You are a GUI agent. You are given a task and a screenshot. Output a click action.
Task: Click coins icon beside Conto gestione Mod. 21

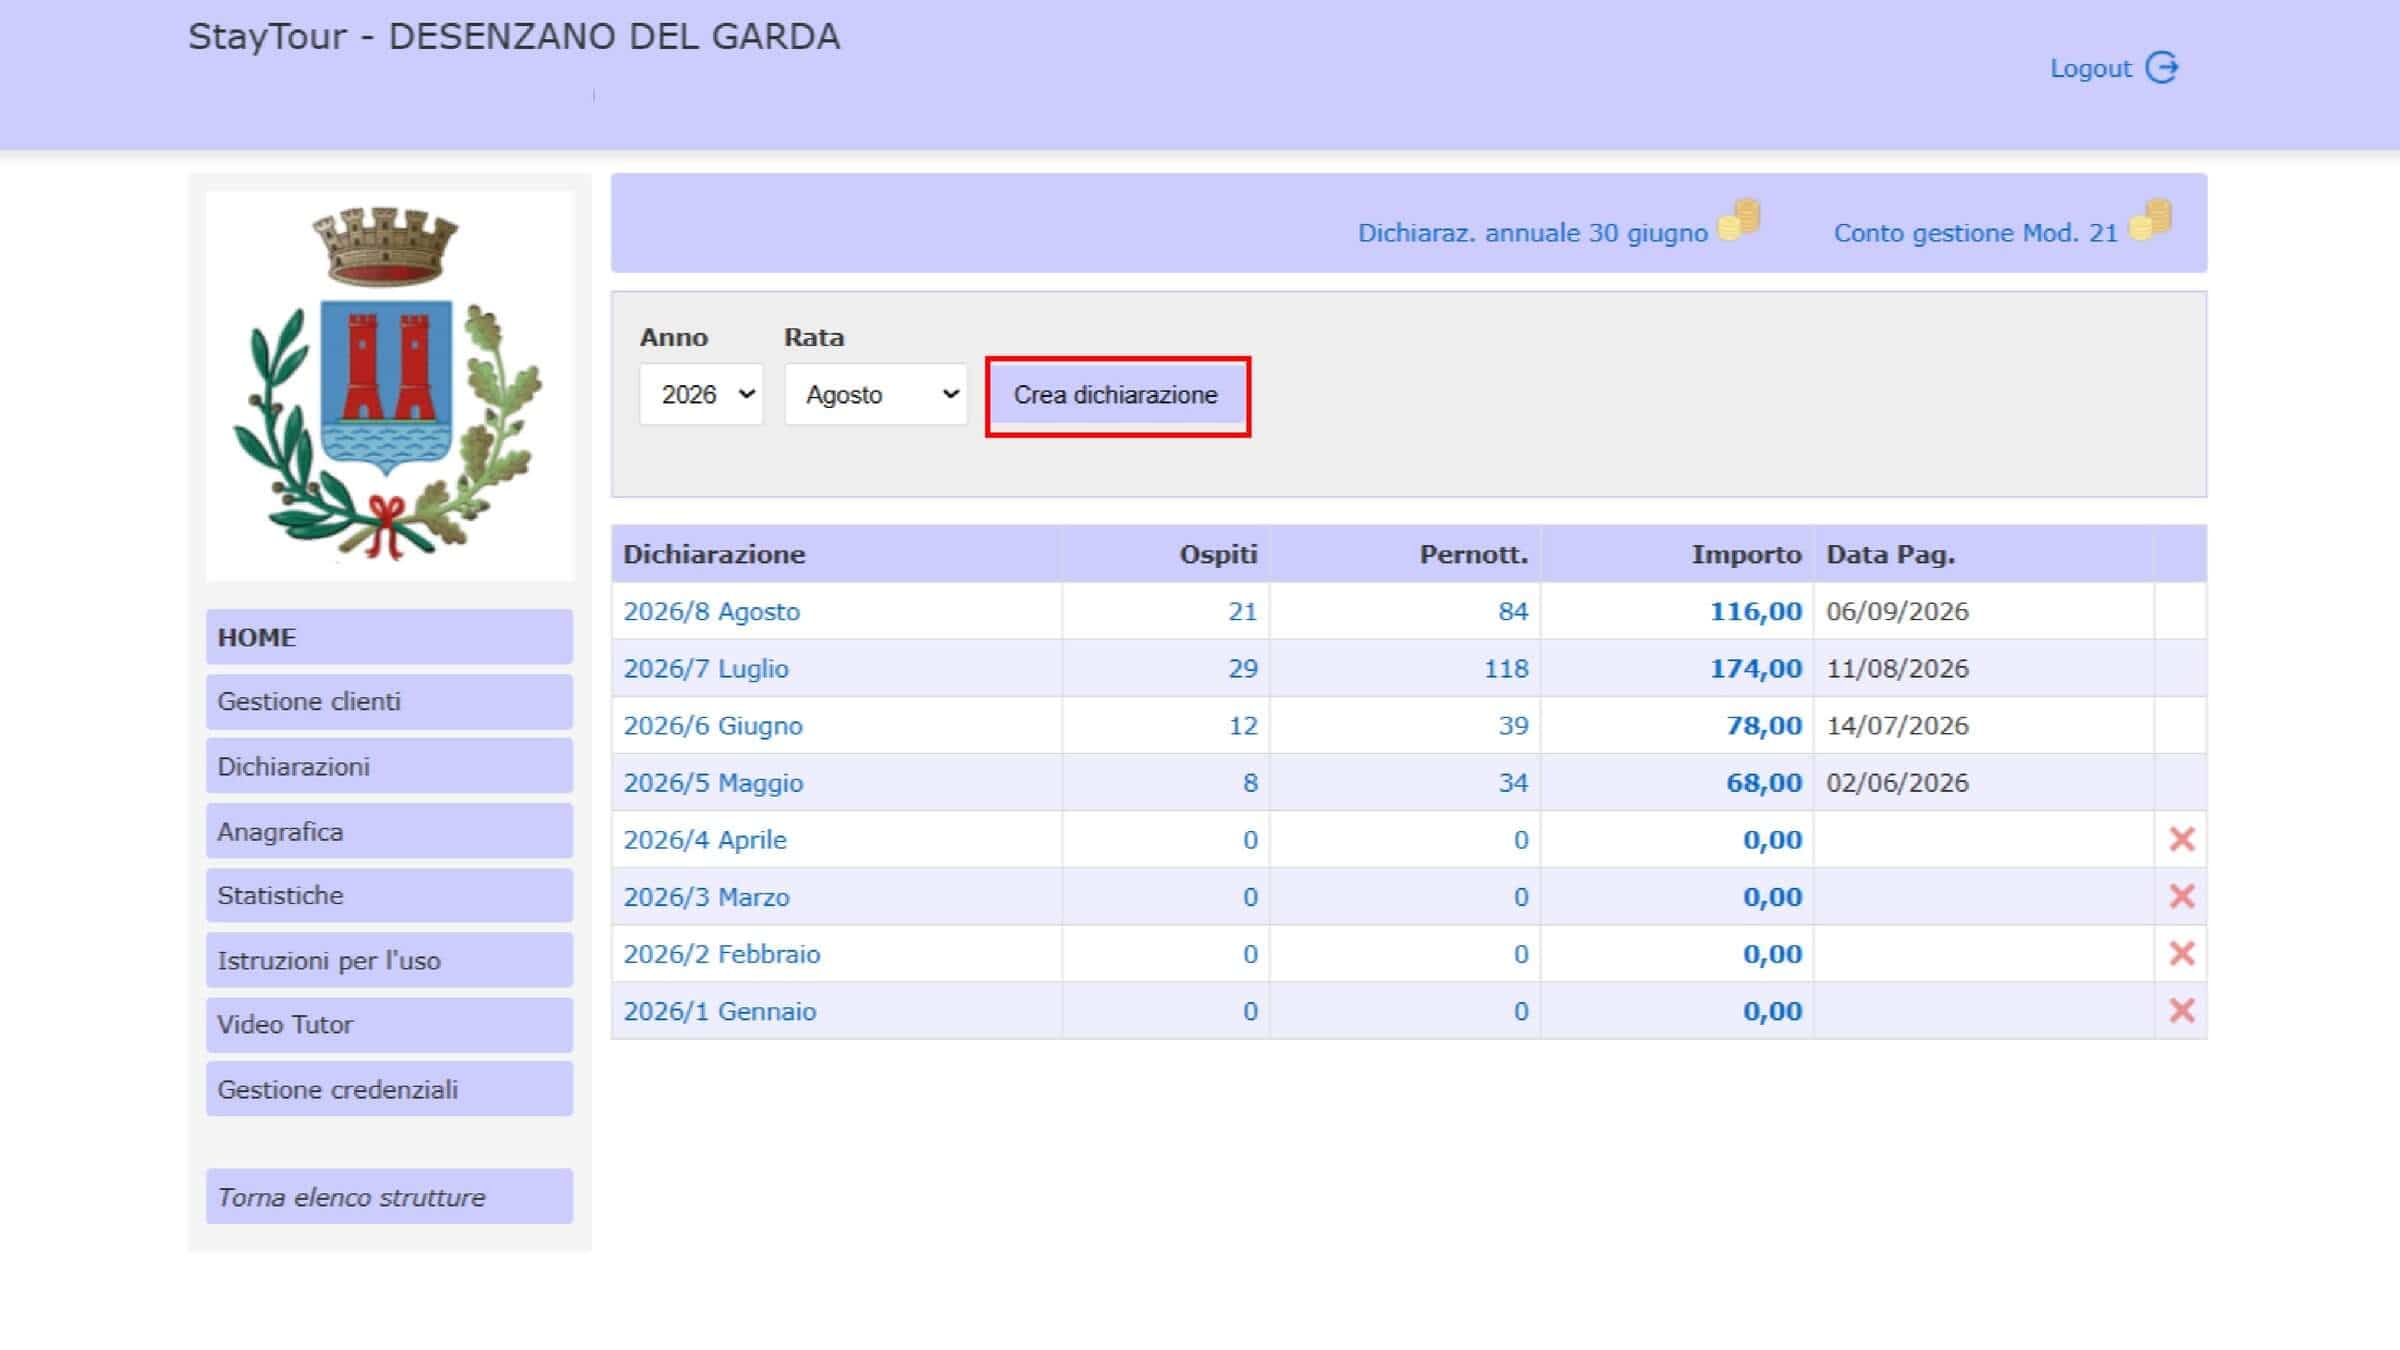[2150, 220]
